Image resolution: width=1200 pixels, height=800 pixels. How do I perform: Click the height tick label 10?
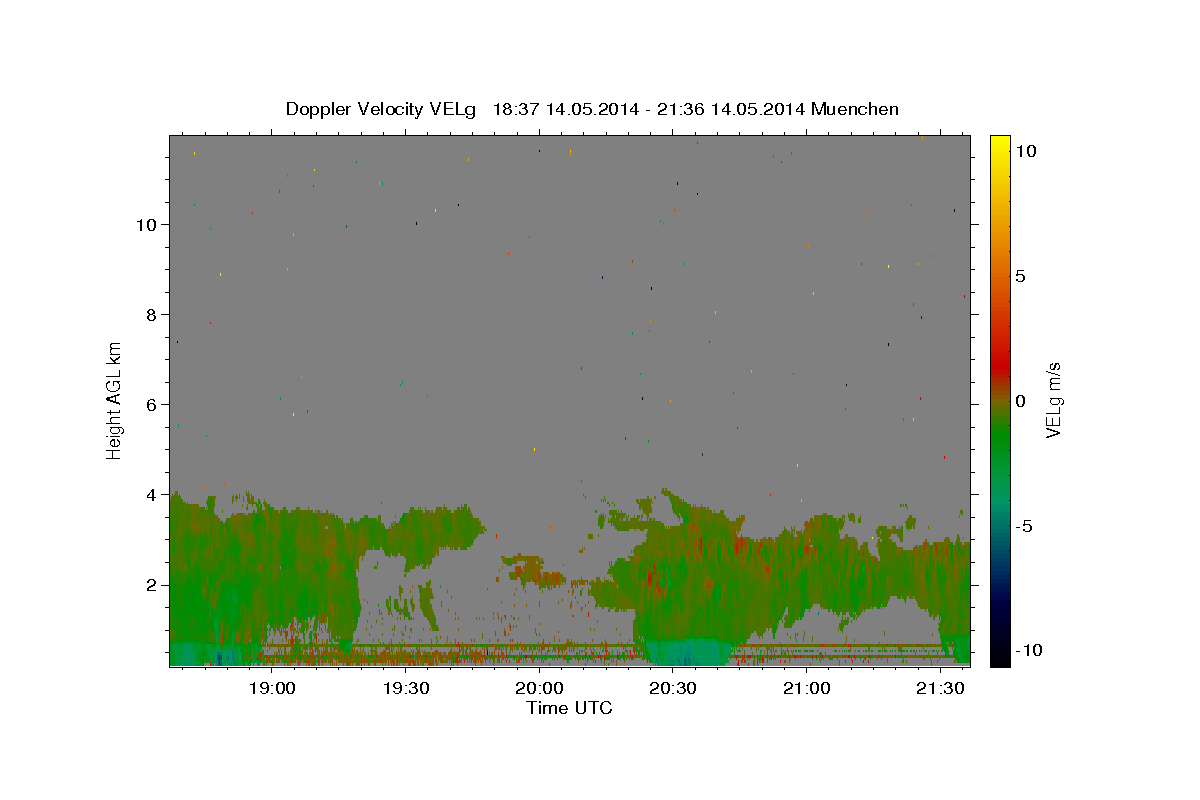(146, 224)
